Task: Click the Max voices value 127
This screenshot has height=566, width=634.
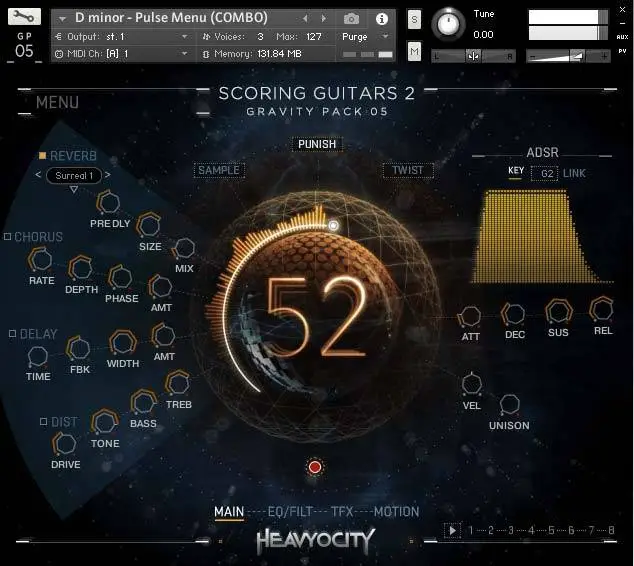Action: (x=313, y=37)
